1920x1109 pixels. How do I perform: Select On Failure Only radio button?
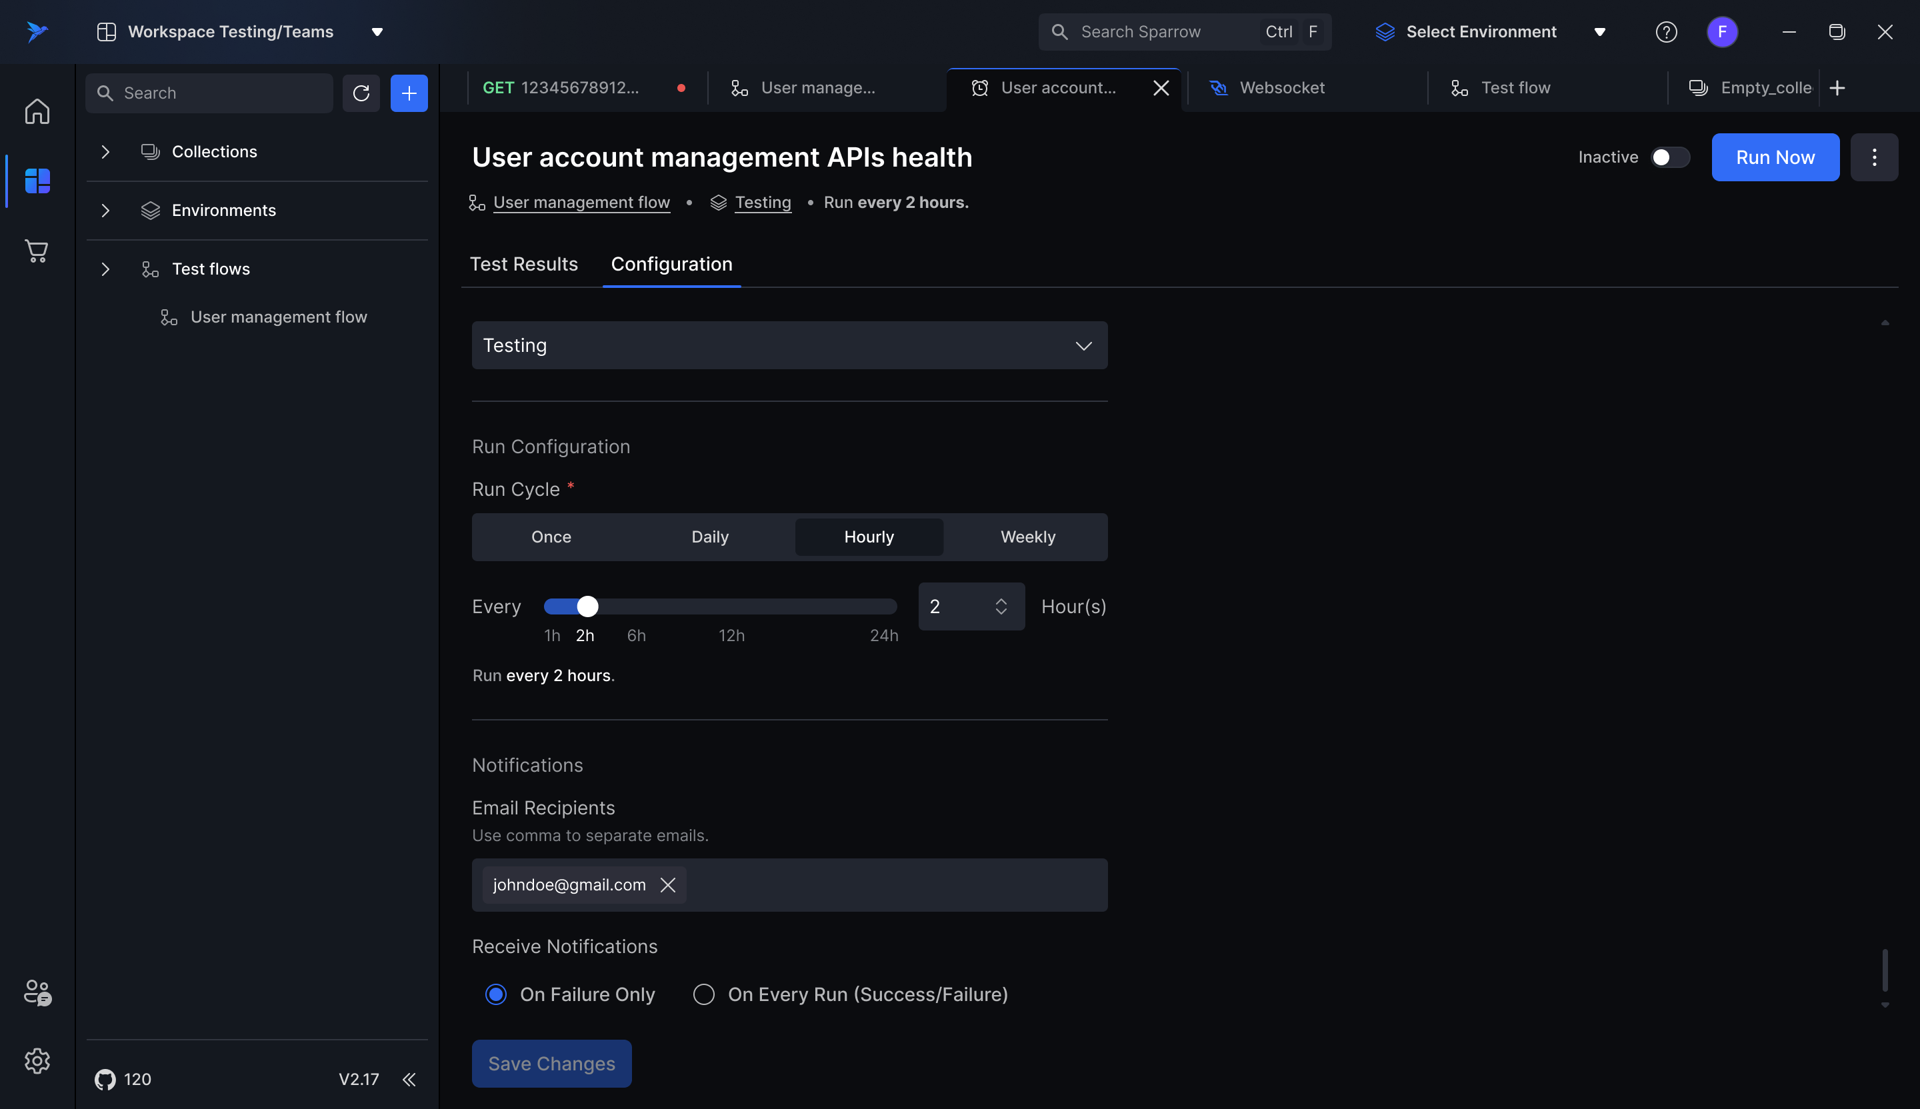click(496, 994)
